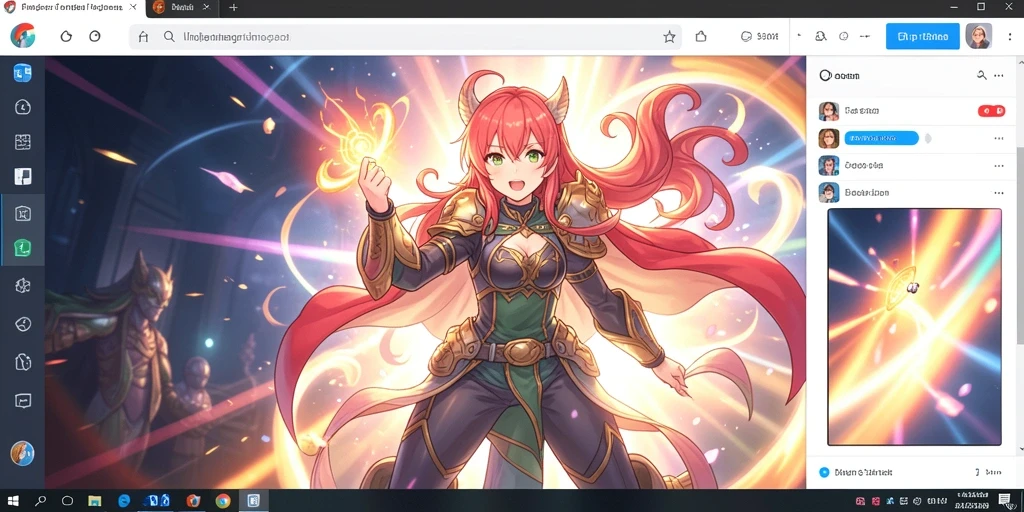Open the green highlighted left sidebar icon

click(23, 248)
